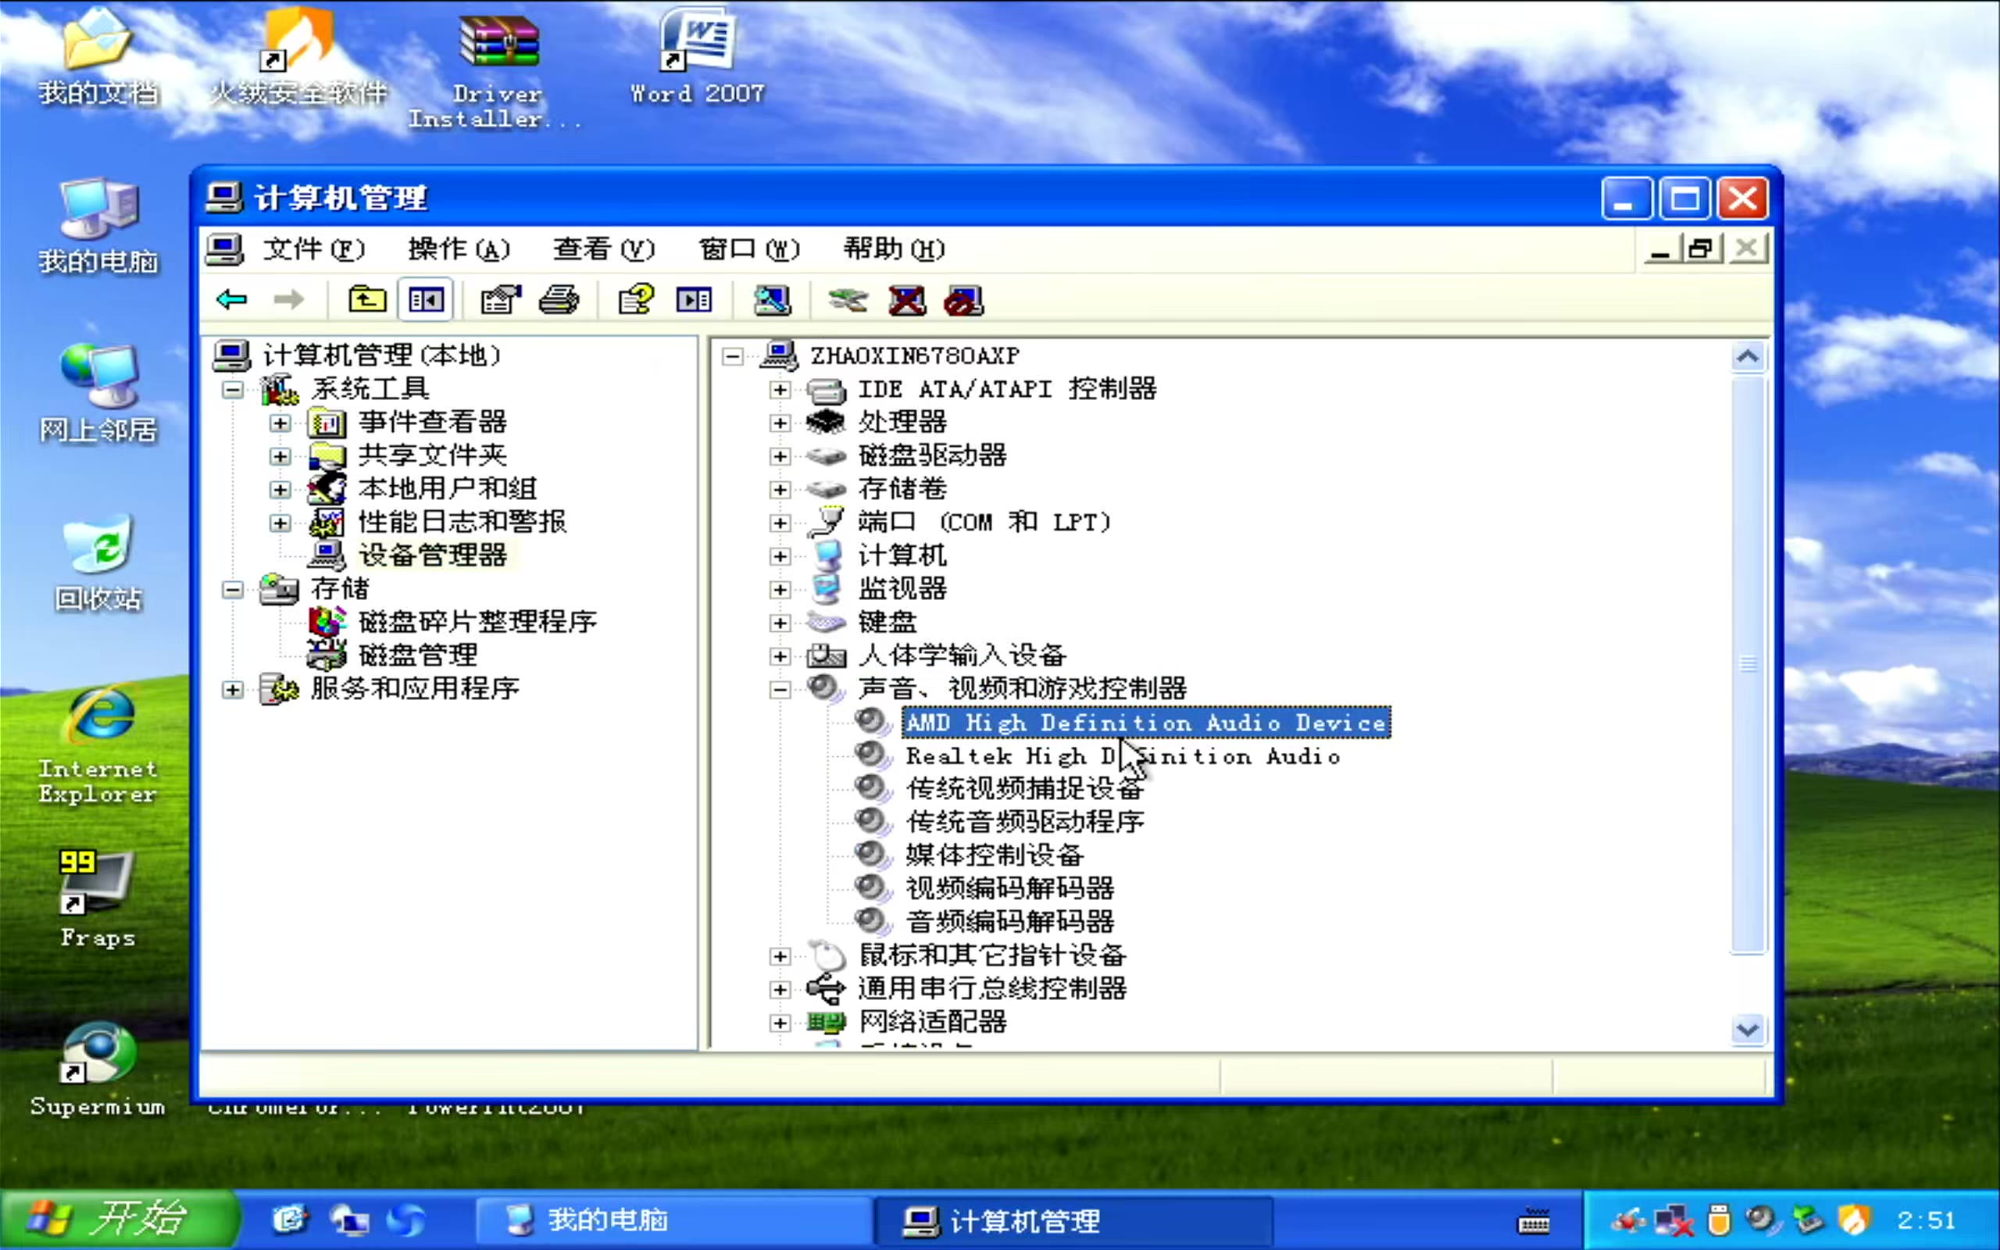Open 窗口(W) menu
The height and width of the screenshot is (1250, 2000).
click(749, 248)
